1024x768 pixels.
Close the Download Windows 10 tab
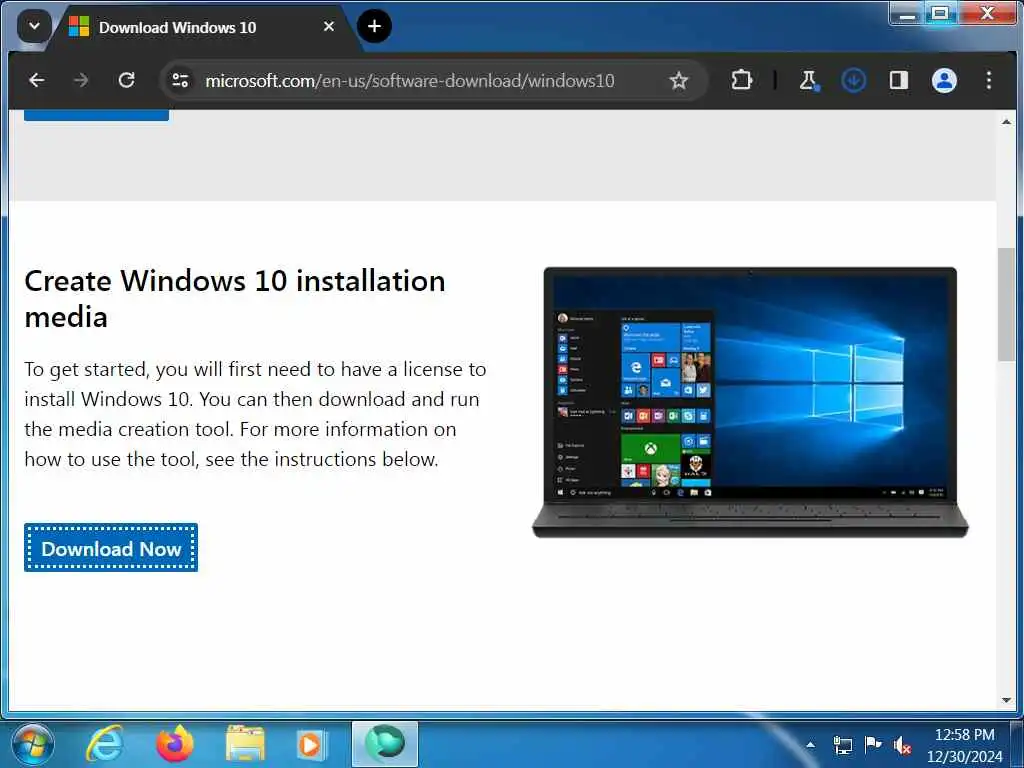point(328,27)
